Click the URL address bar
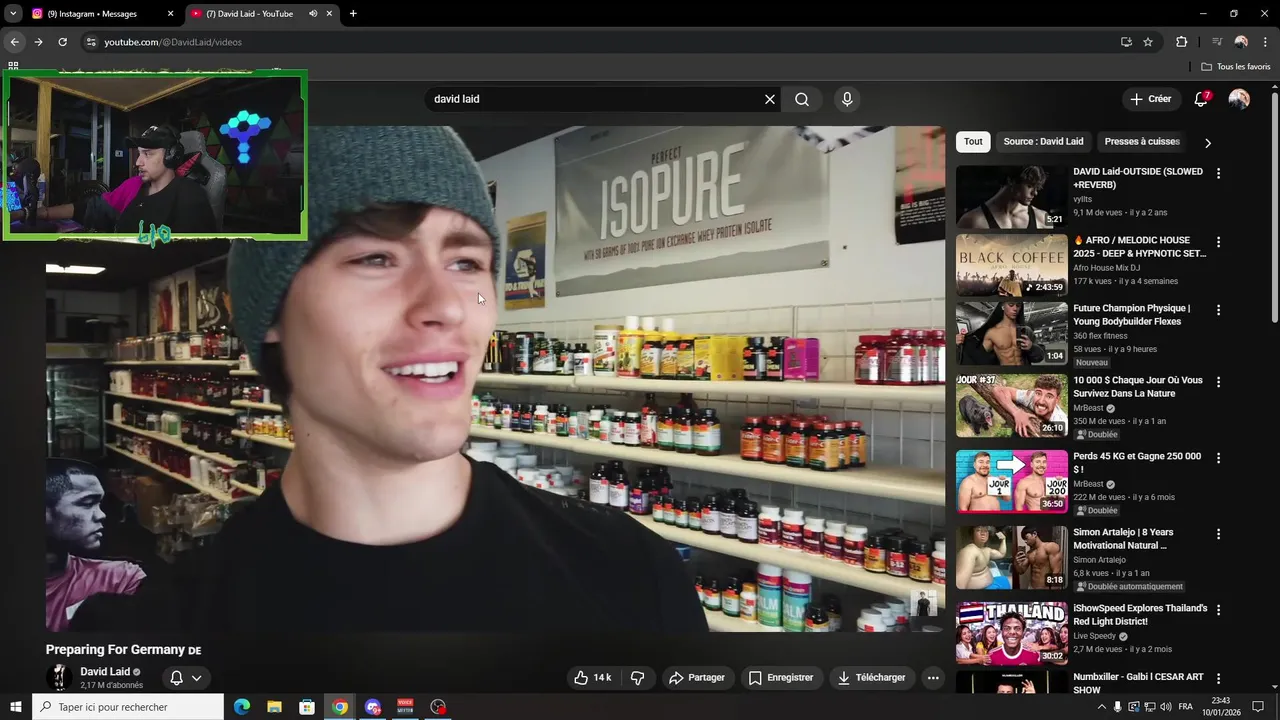Viewport: 1280px width, 720px height. pos(600,42)
